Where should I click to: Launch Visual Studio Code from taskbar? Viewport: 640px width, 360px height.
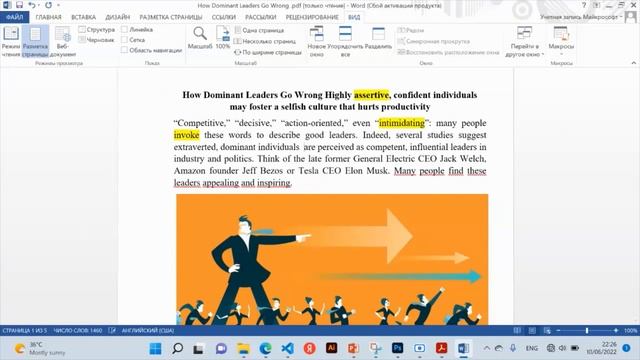click(287, 349)
